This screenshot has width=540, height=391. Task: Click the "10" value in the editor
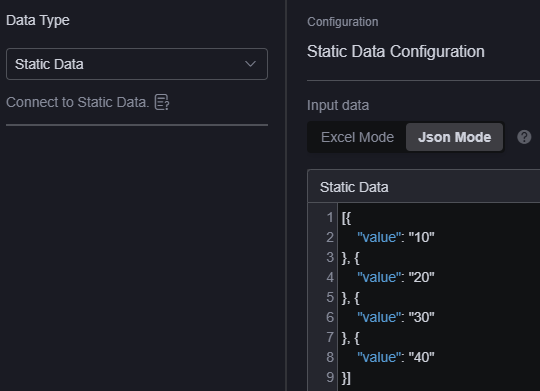click(x=422, y=237)
